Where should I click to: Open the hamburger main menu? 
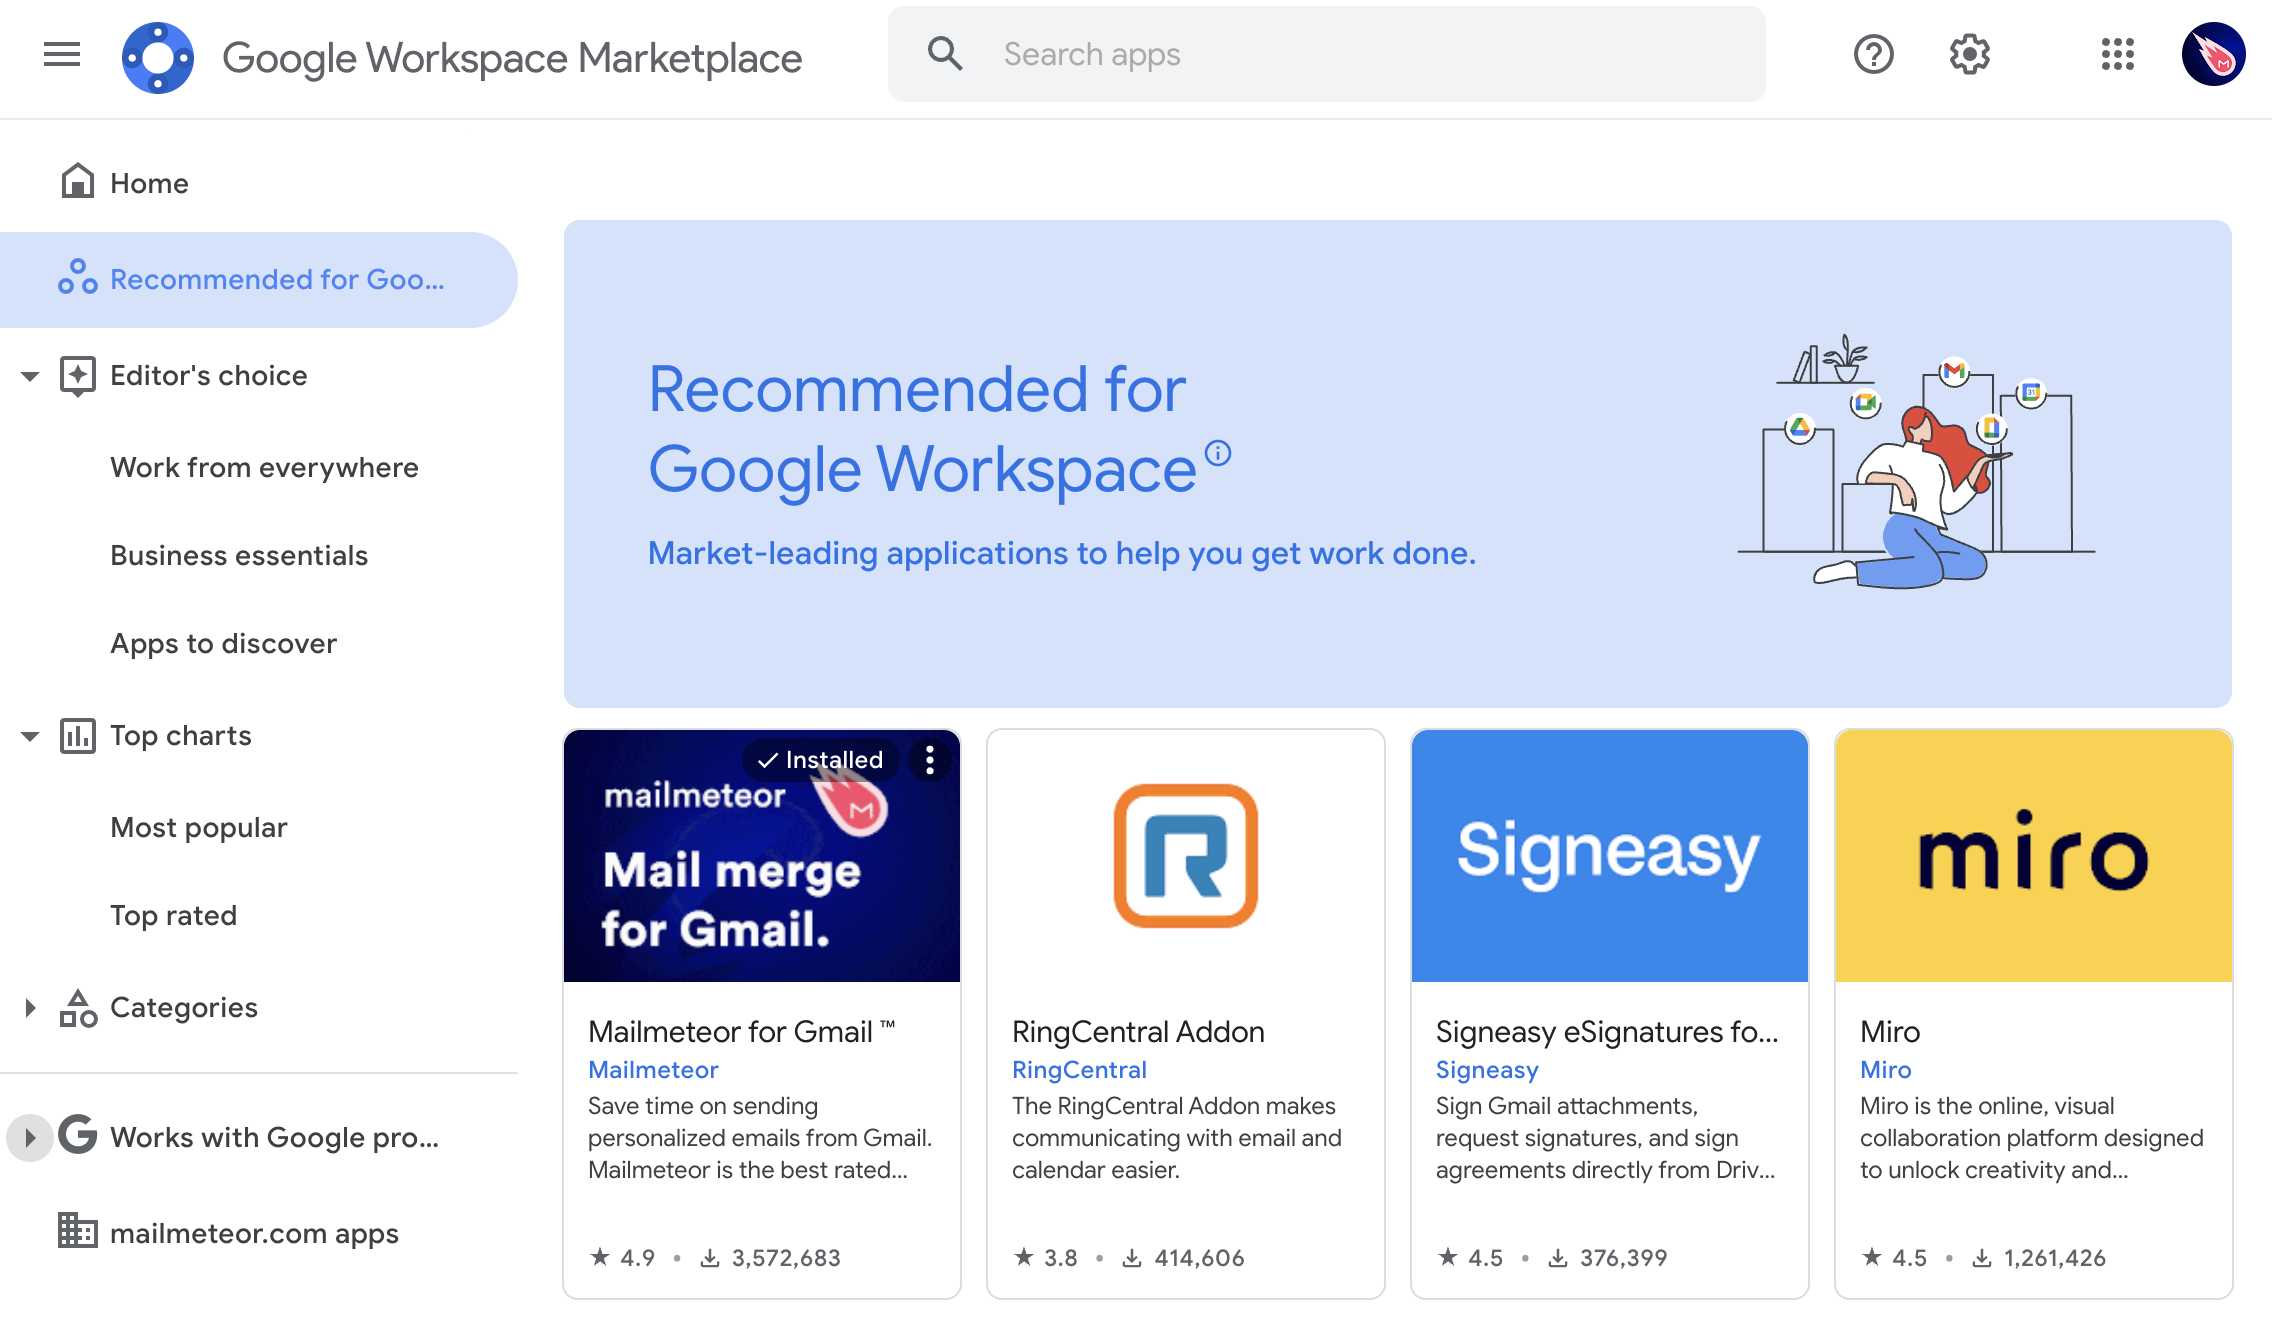[62, 54]
